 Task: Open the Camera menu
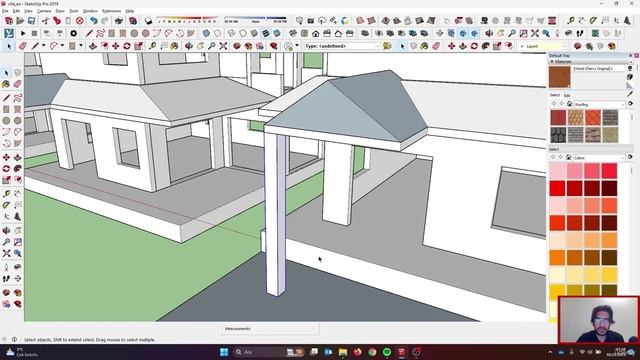tap(44, 11)
